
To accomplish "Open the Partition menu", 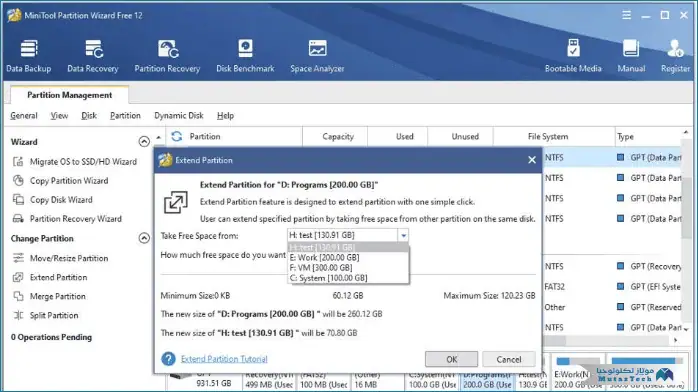I will tap(125, 116).
